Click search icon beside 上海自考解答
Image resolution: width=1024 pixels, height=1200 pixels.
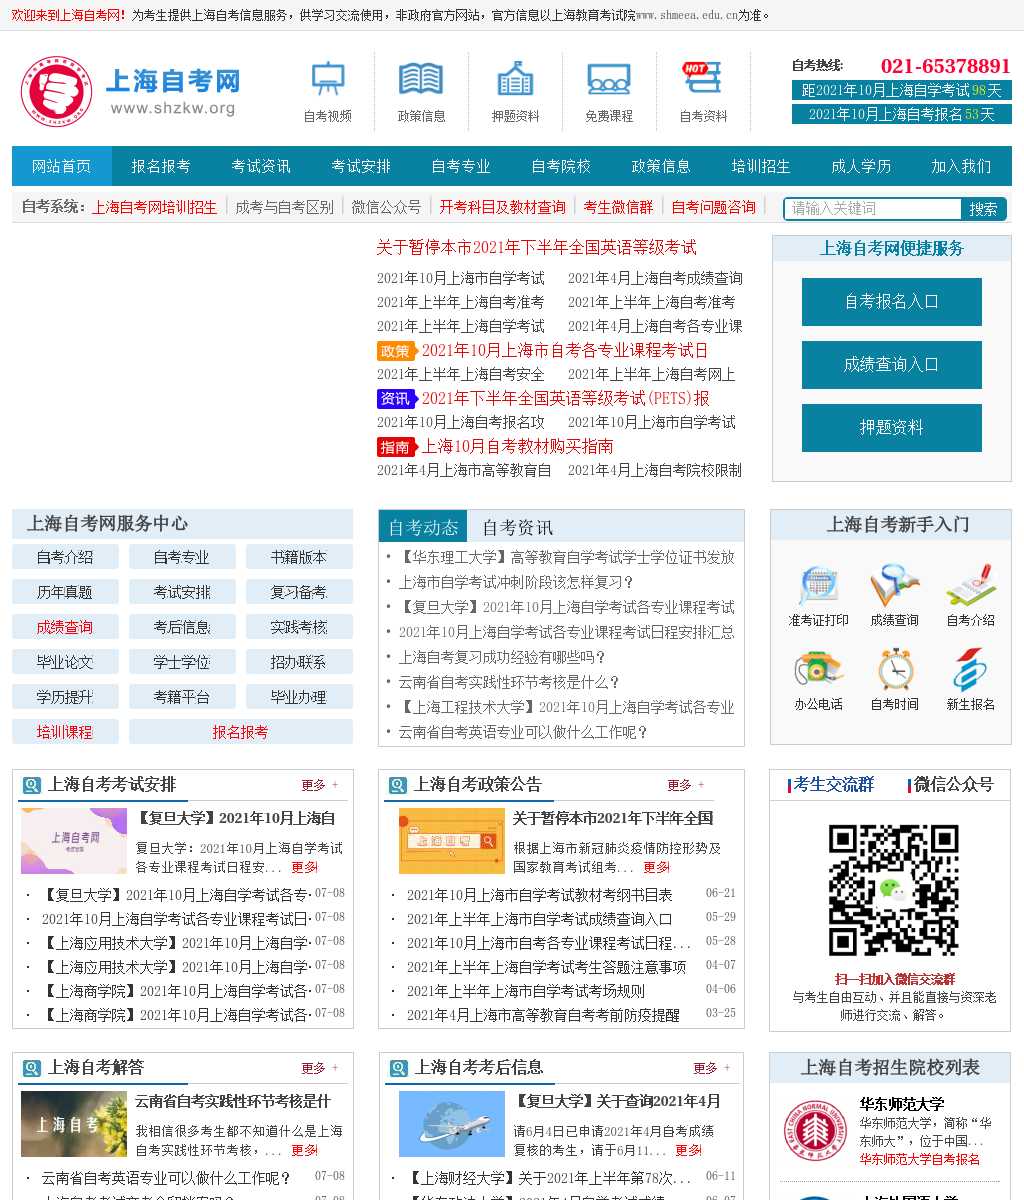(x=32, y=1069)
